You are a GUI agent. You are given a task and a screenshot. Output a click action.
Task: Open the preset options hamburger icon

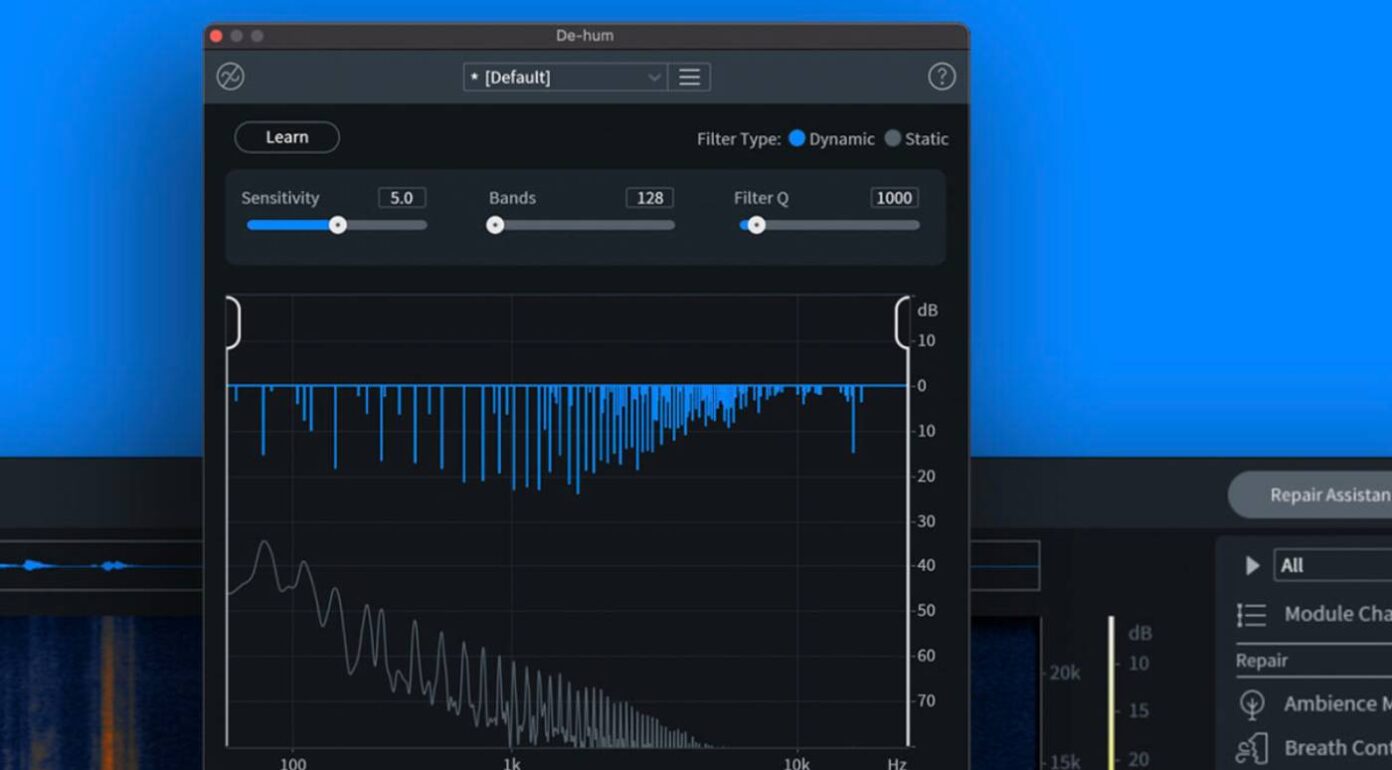(x=689, y=77)
